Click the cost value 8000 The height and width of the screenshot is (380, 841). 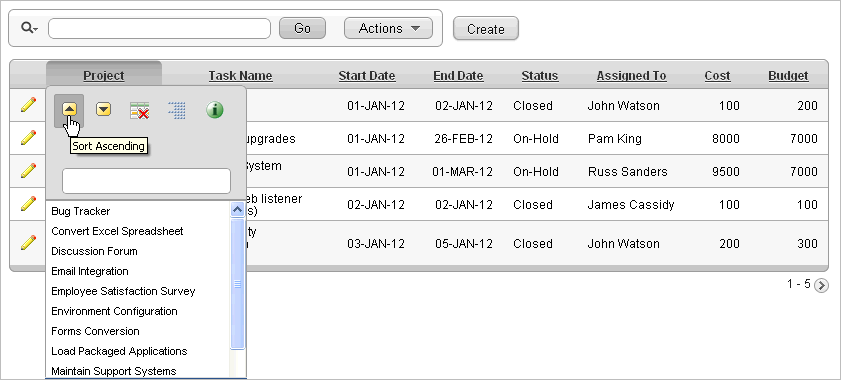pos(726,139)
